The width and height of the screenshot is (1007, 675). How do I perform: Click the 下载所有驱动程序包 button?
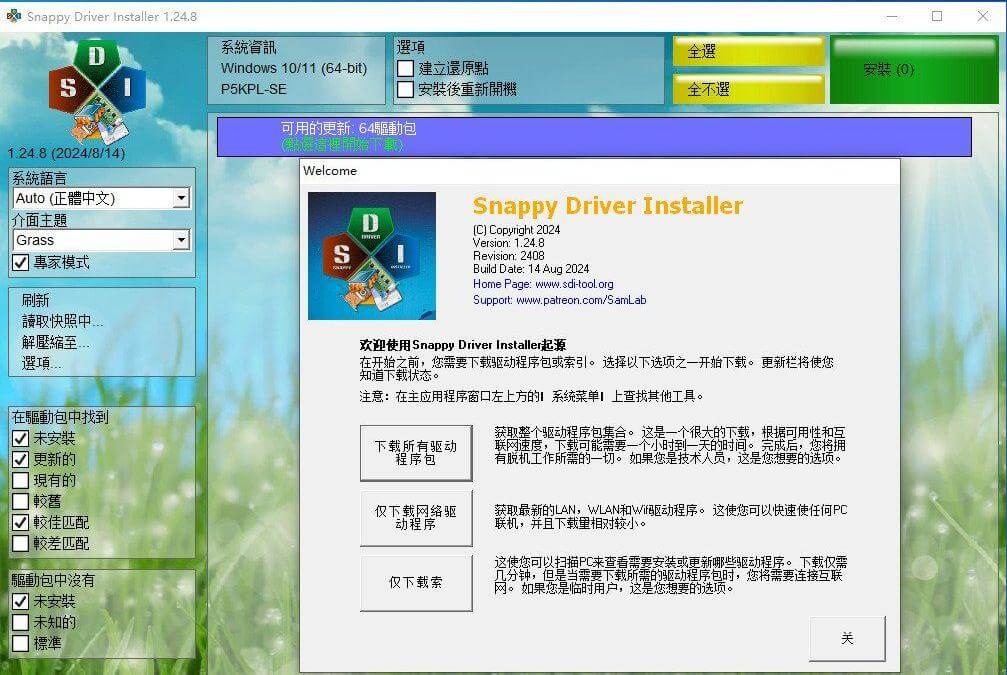tap(416, 453)
